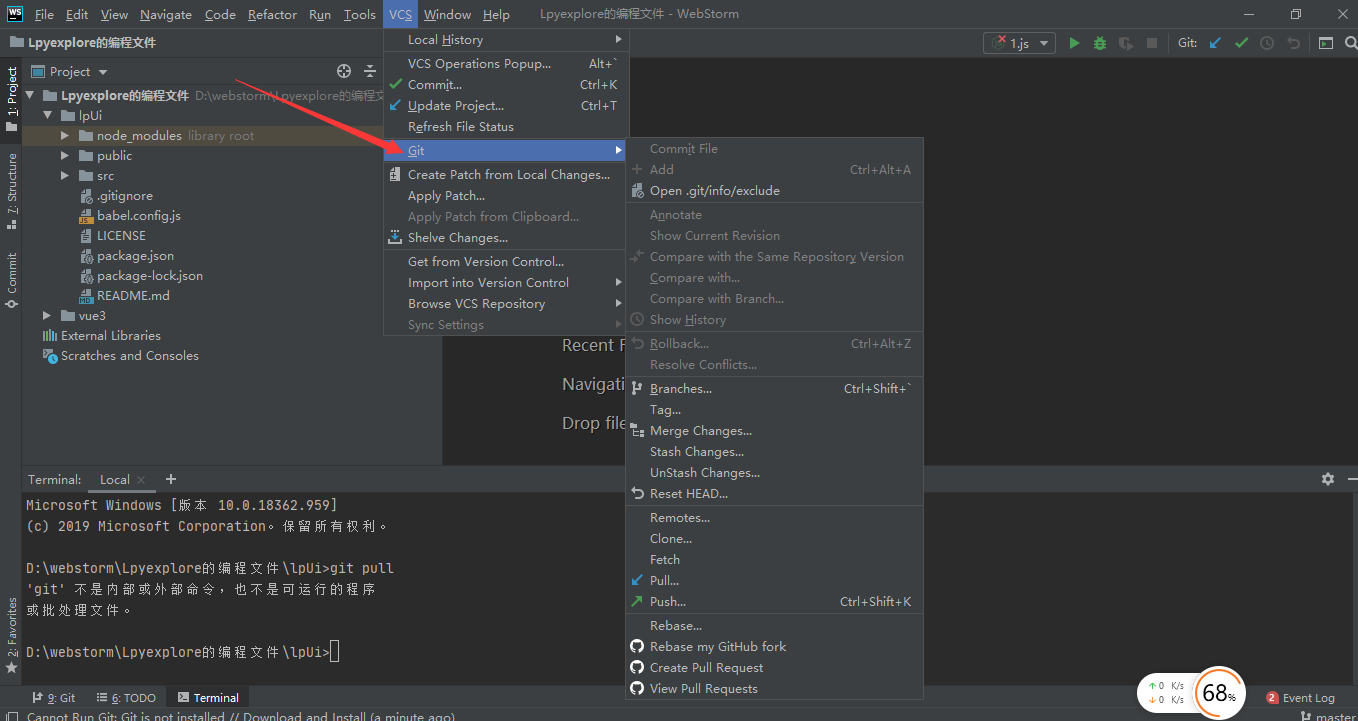Open the Help menu
Screen dimensions: 1358x721
[x=496, y=14]
